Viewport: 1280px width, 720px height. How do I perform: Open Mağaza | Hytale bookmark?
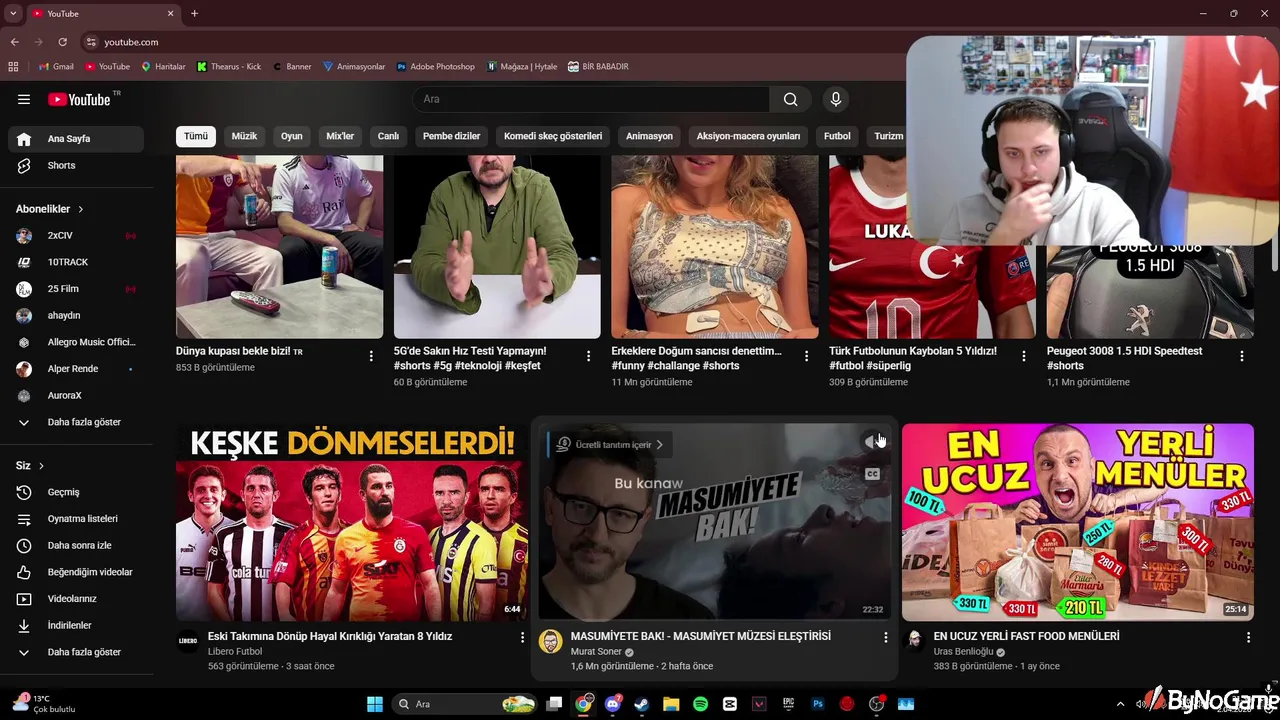pyautogui.click(x=522, y=67)
